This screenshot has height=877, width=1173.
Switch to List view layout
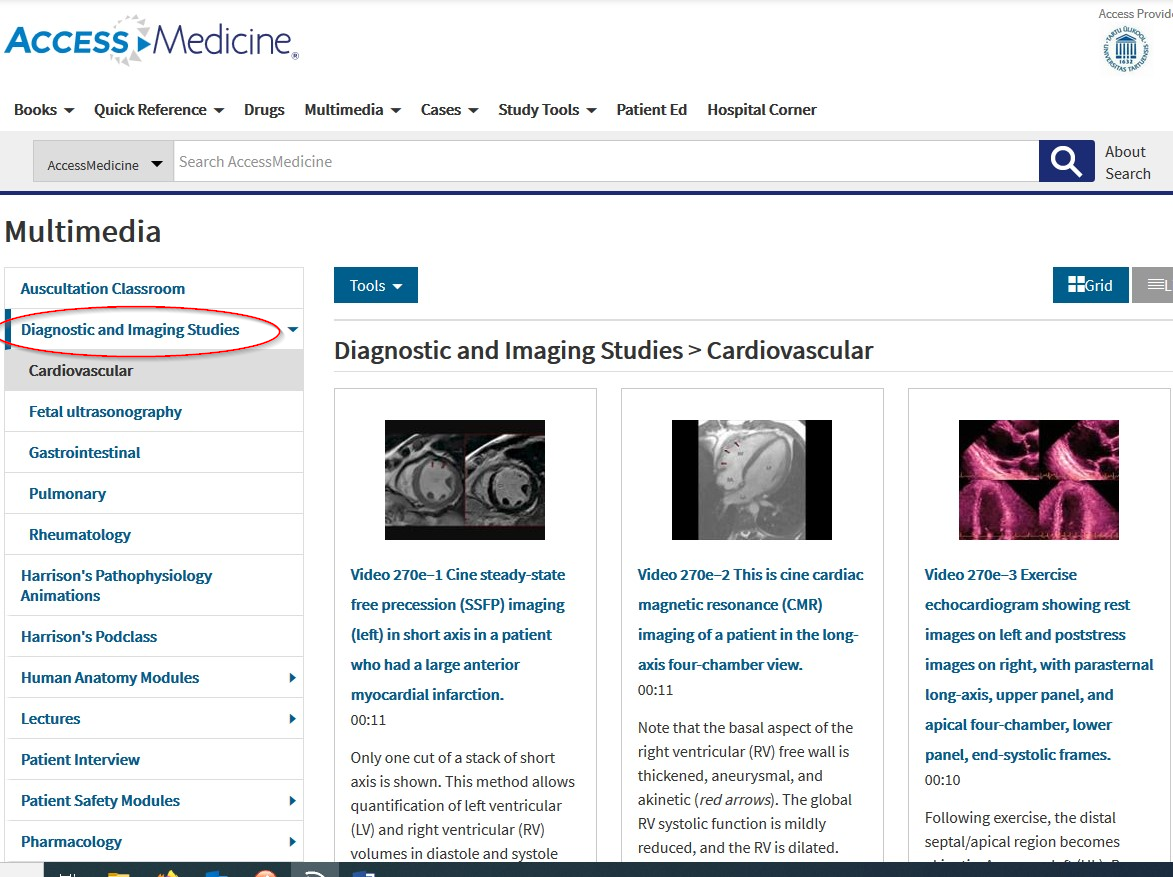[x=1155, y=285]
